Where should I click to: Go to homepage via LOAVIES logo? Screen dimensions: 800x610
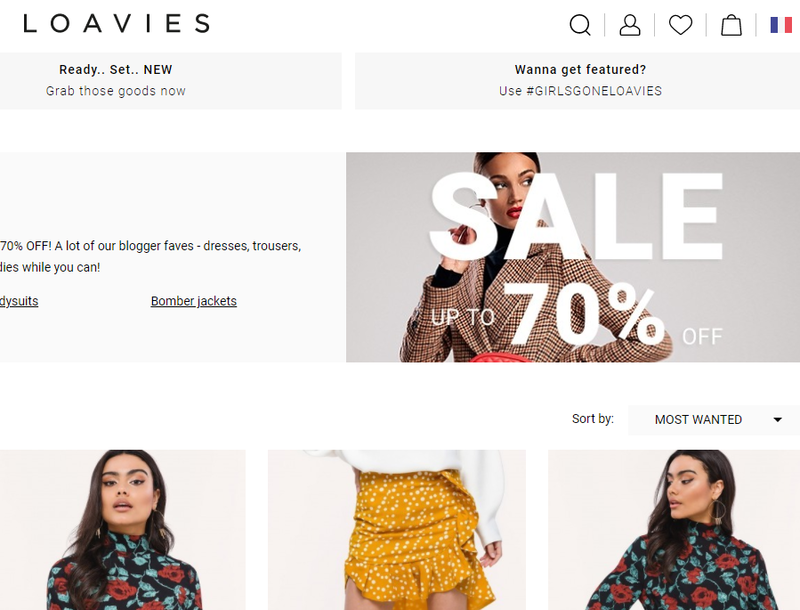point(117,23)
